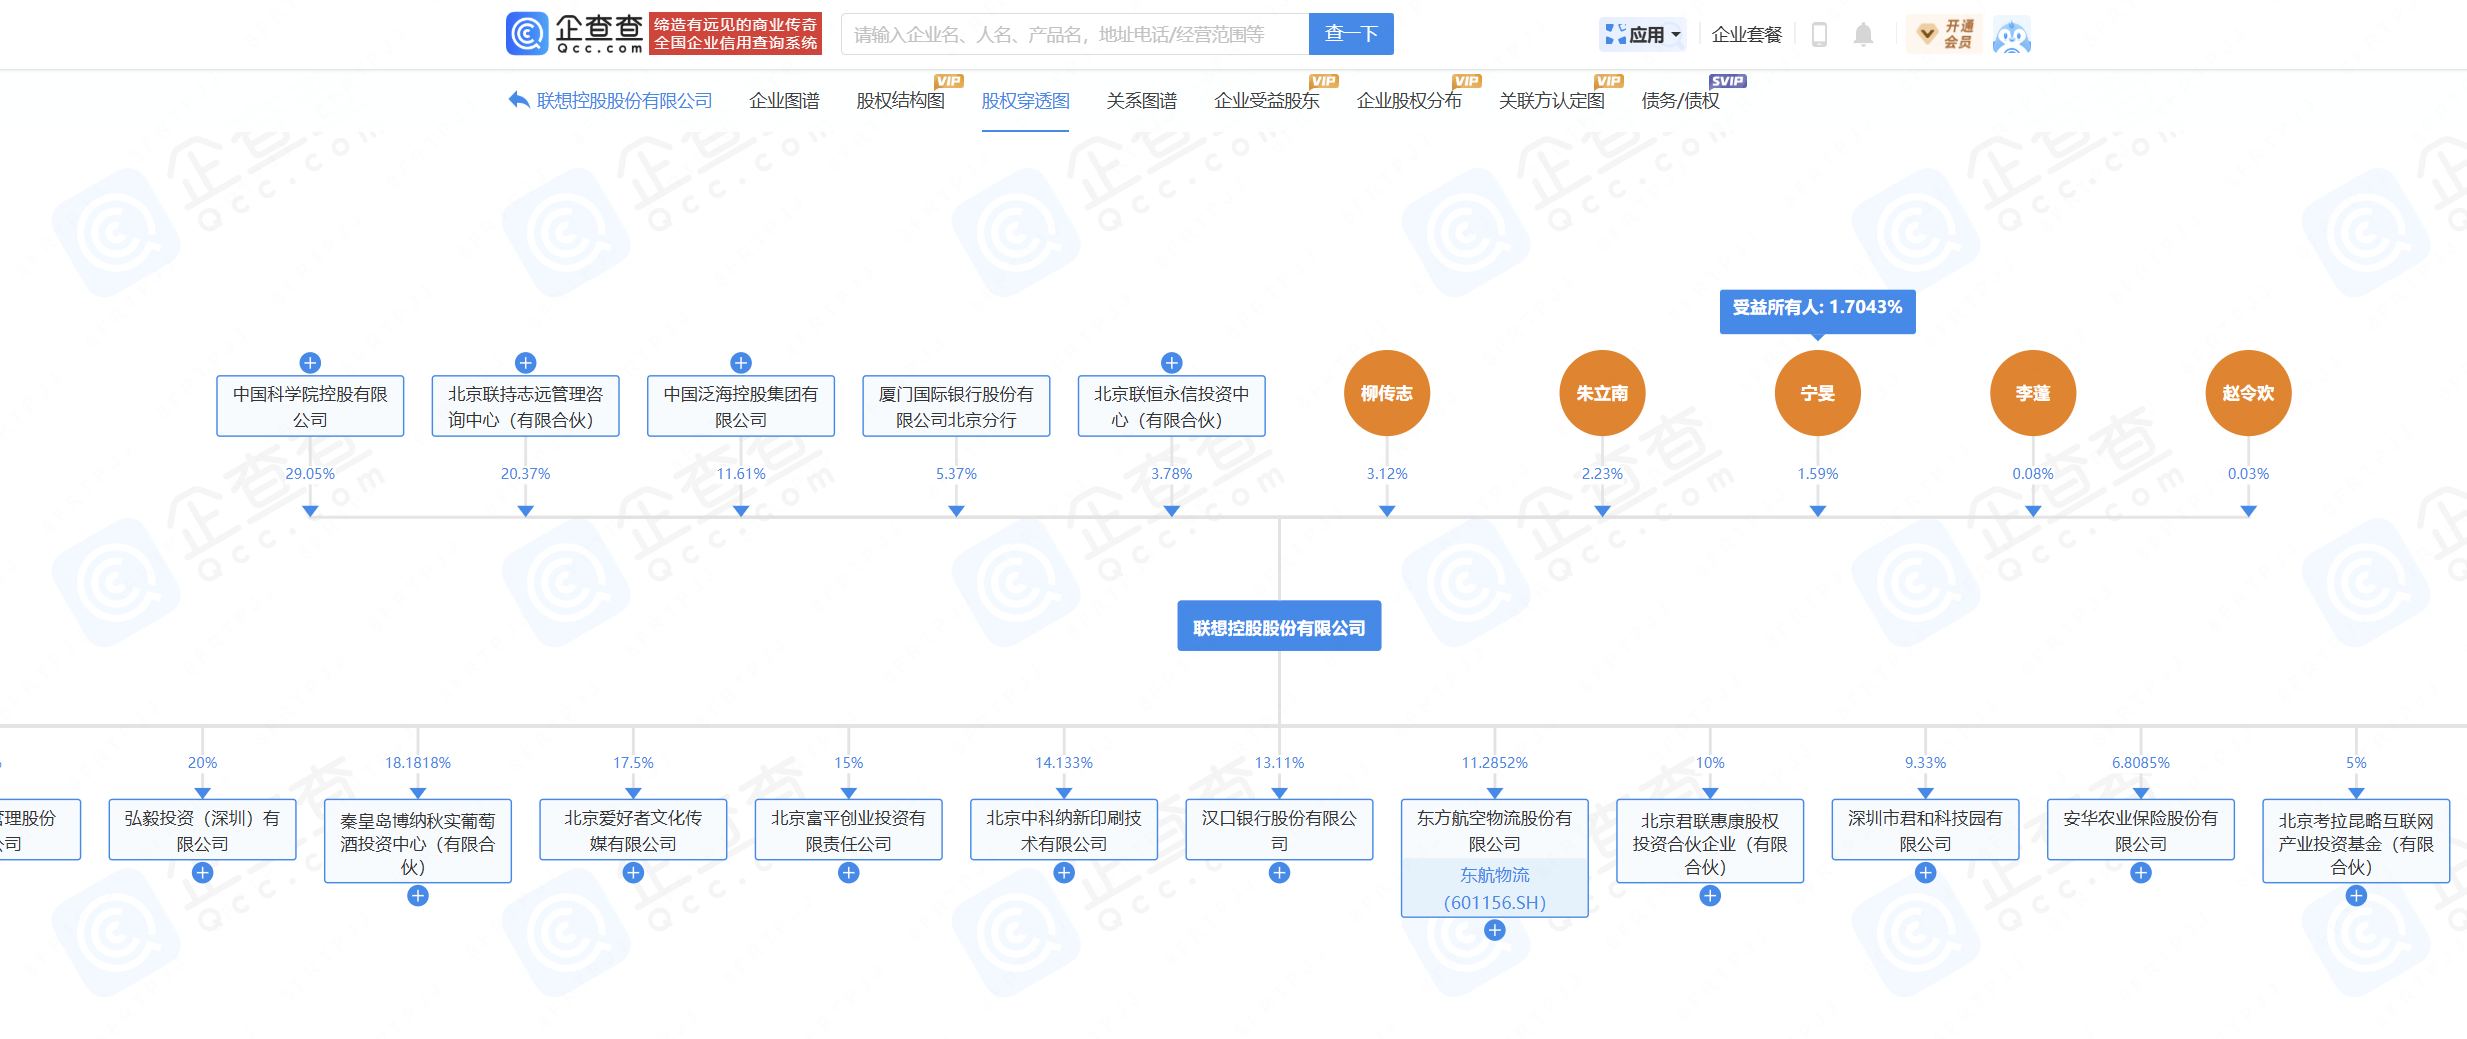Open the 安华农业保险股份有限公司 node
This screenshot has width=2467, height=1039.
pyautogui.click(x=2141, y=830)
